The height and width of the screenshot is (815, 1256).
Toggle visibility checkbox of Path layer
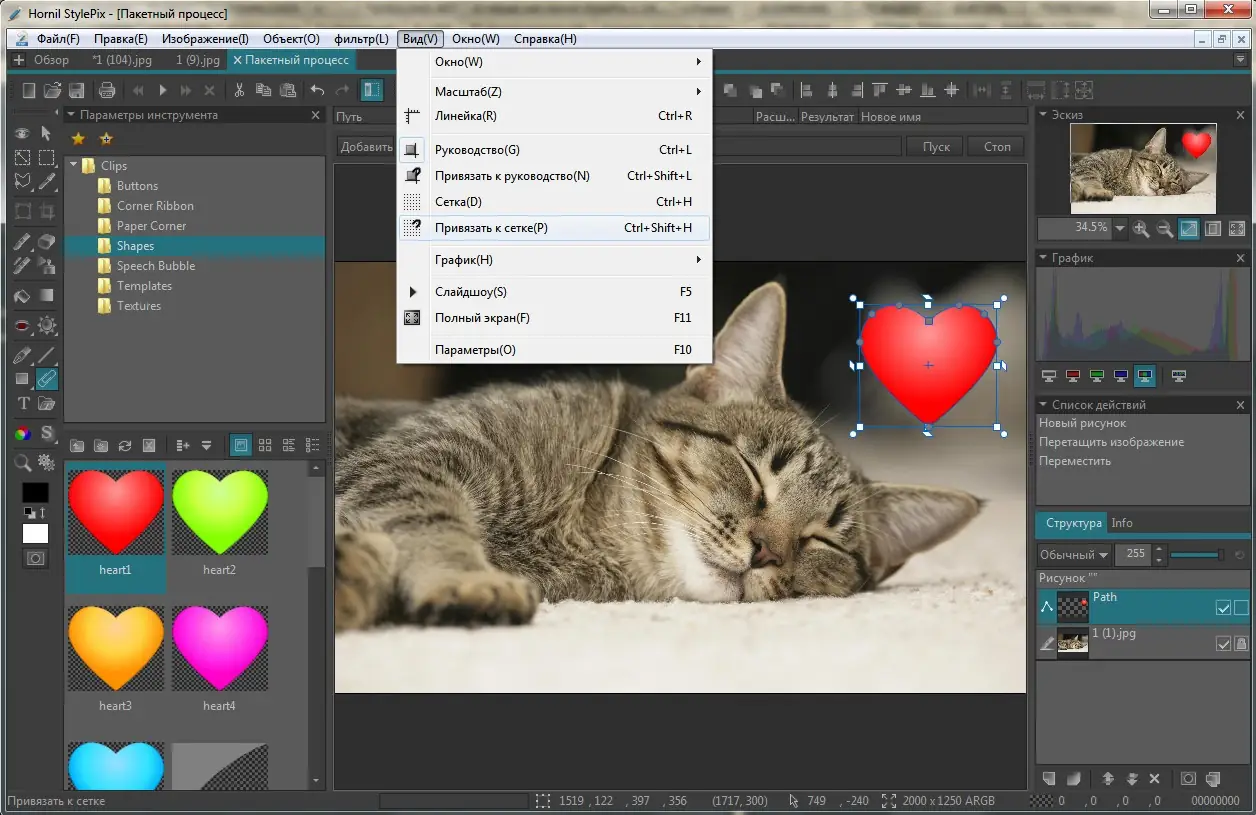click(1223, 607)
